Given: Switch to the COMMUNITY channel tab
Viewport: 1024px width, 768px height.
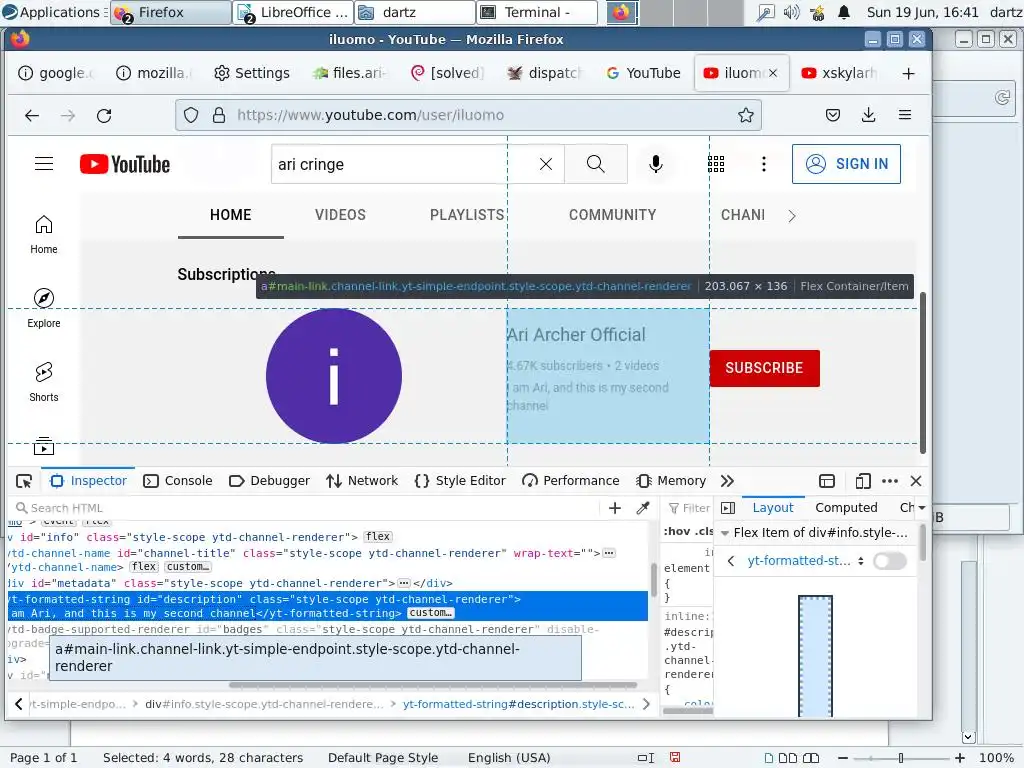Looking at the screenshot, I should pyautogui.click(x=613, y=215).
